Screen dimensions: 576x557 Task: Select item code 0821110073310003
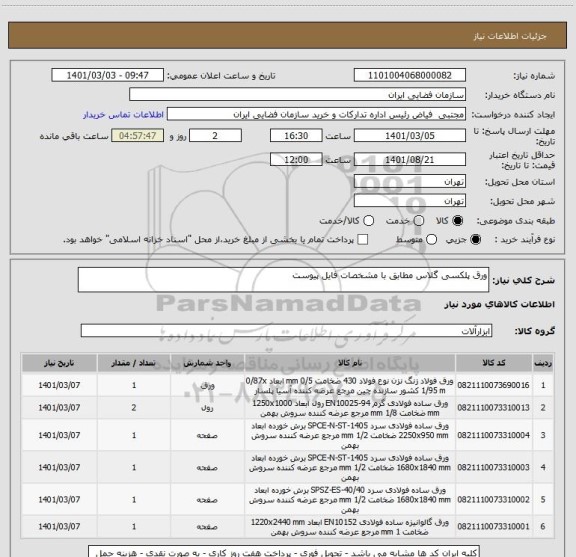click(x=493, y=467)
